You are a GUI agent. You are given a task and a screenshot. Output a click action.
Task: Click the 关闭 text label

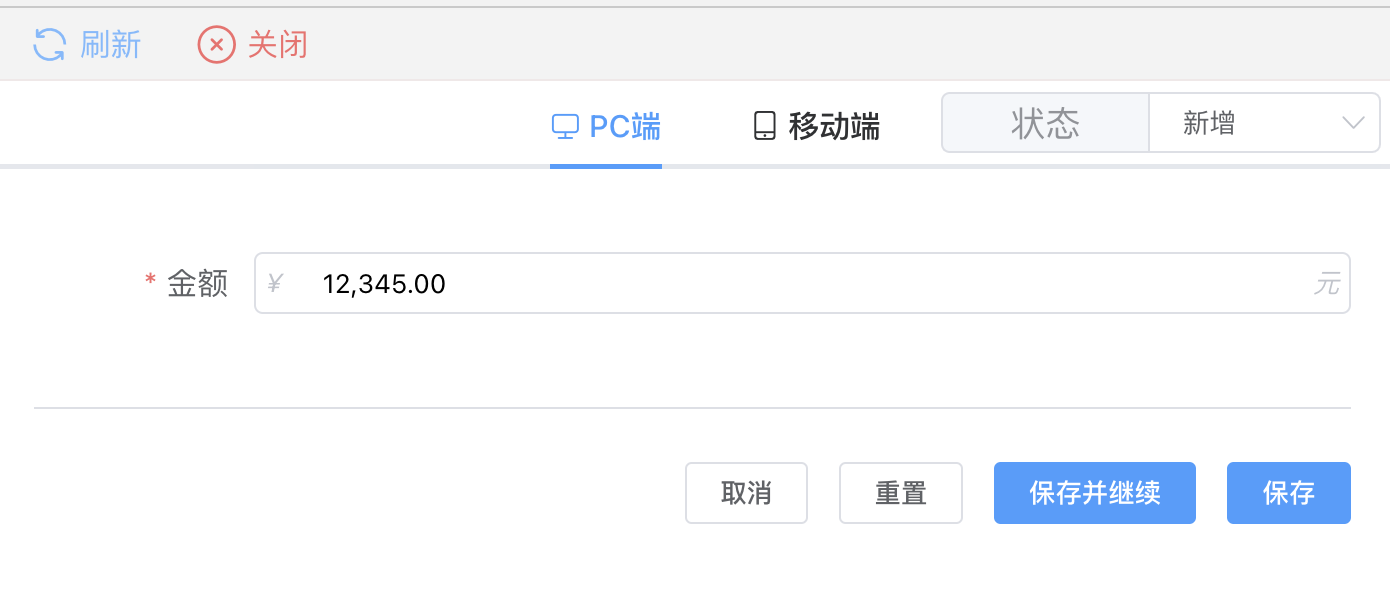pos(277,45)
